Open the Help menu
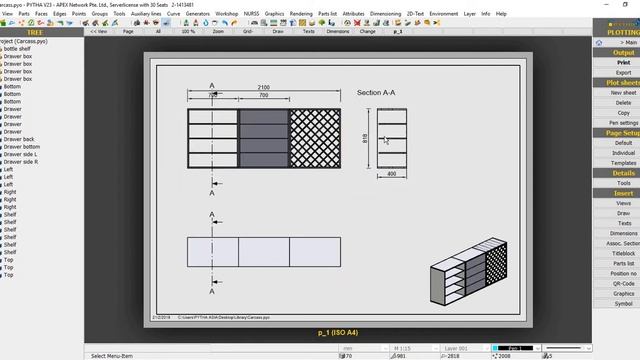The image size is (640, 360). pos(501,14)
